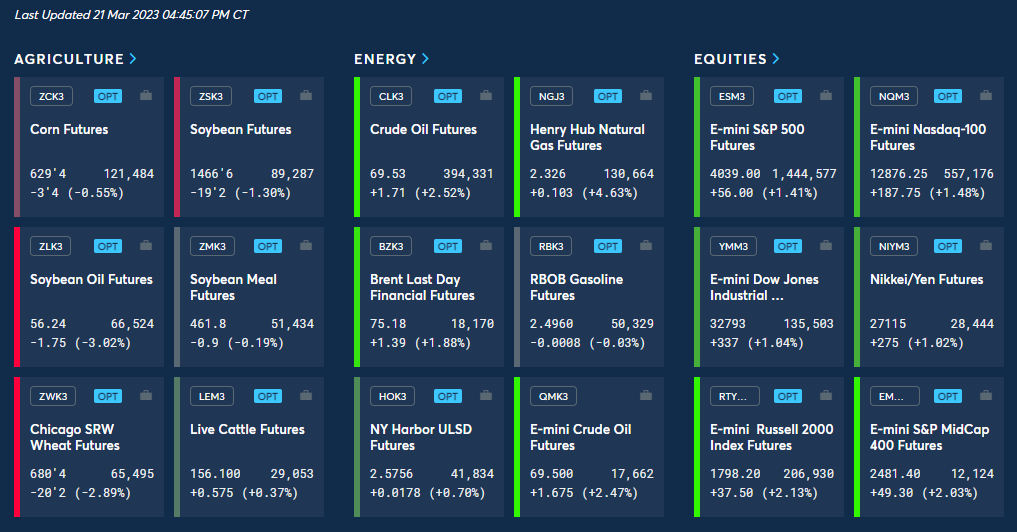Screen dimensions: 1017x532
Task: Select the QMK3 ticker code
Action: pyautogui.click(x=553, y=396)
